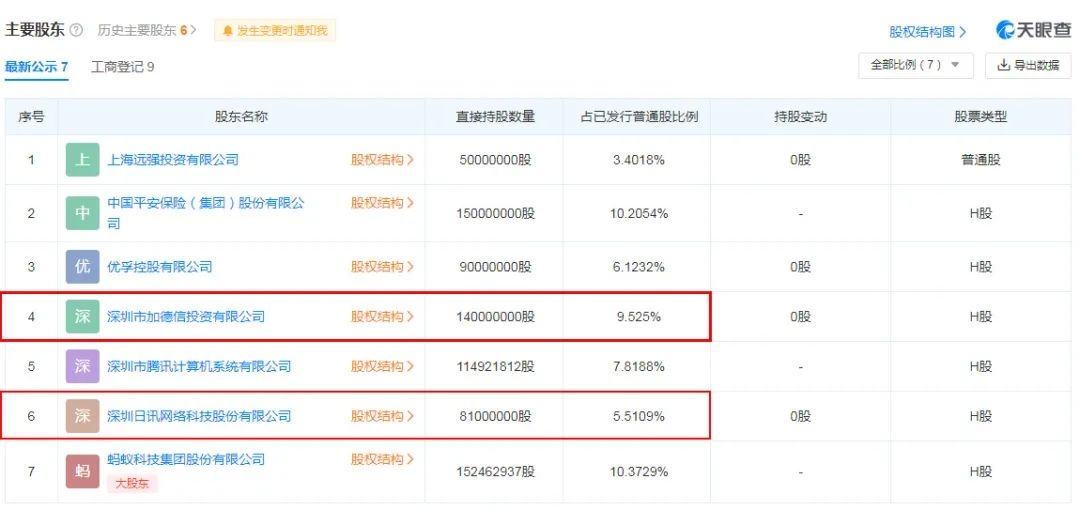Screen dimensions: 1080x510
Task: Click the 3.4018% percentage cell
Action: [x=638, y=160]
